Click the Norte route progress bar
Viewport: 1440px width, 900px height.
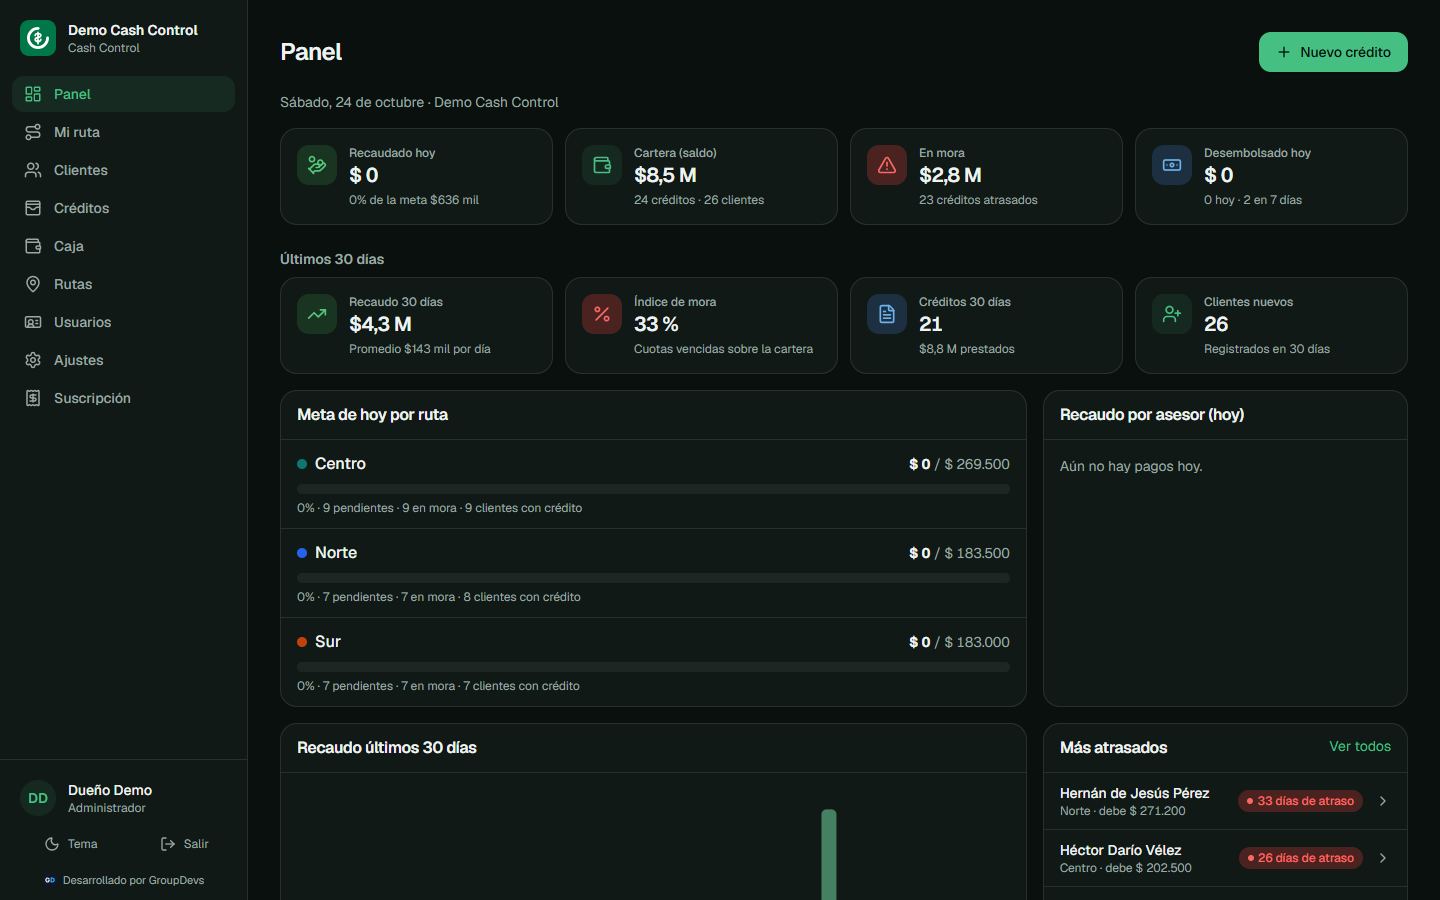tap(653, 578)
